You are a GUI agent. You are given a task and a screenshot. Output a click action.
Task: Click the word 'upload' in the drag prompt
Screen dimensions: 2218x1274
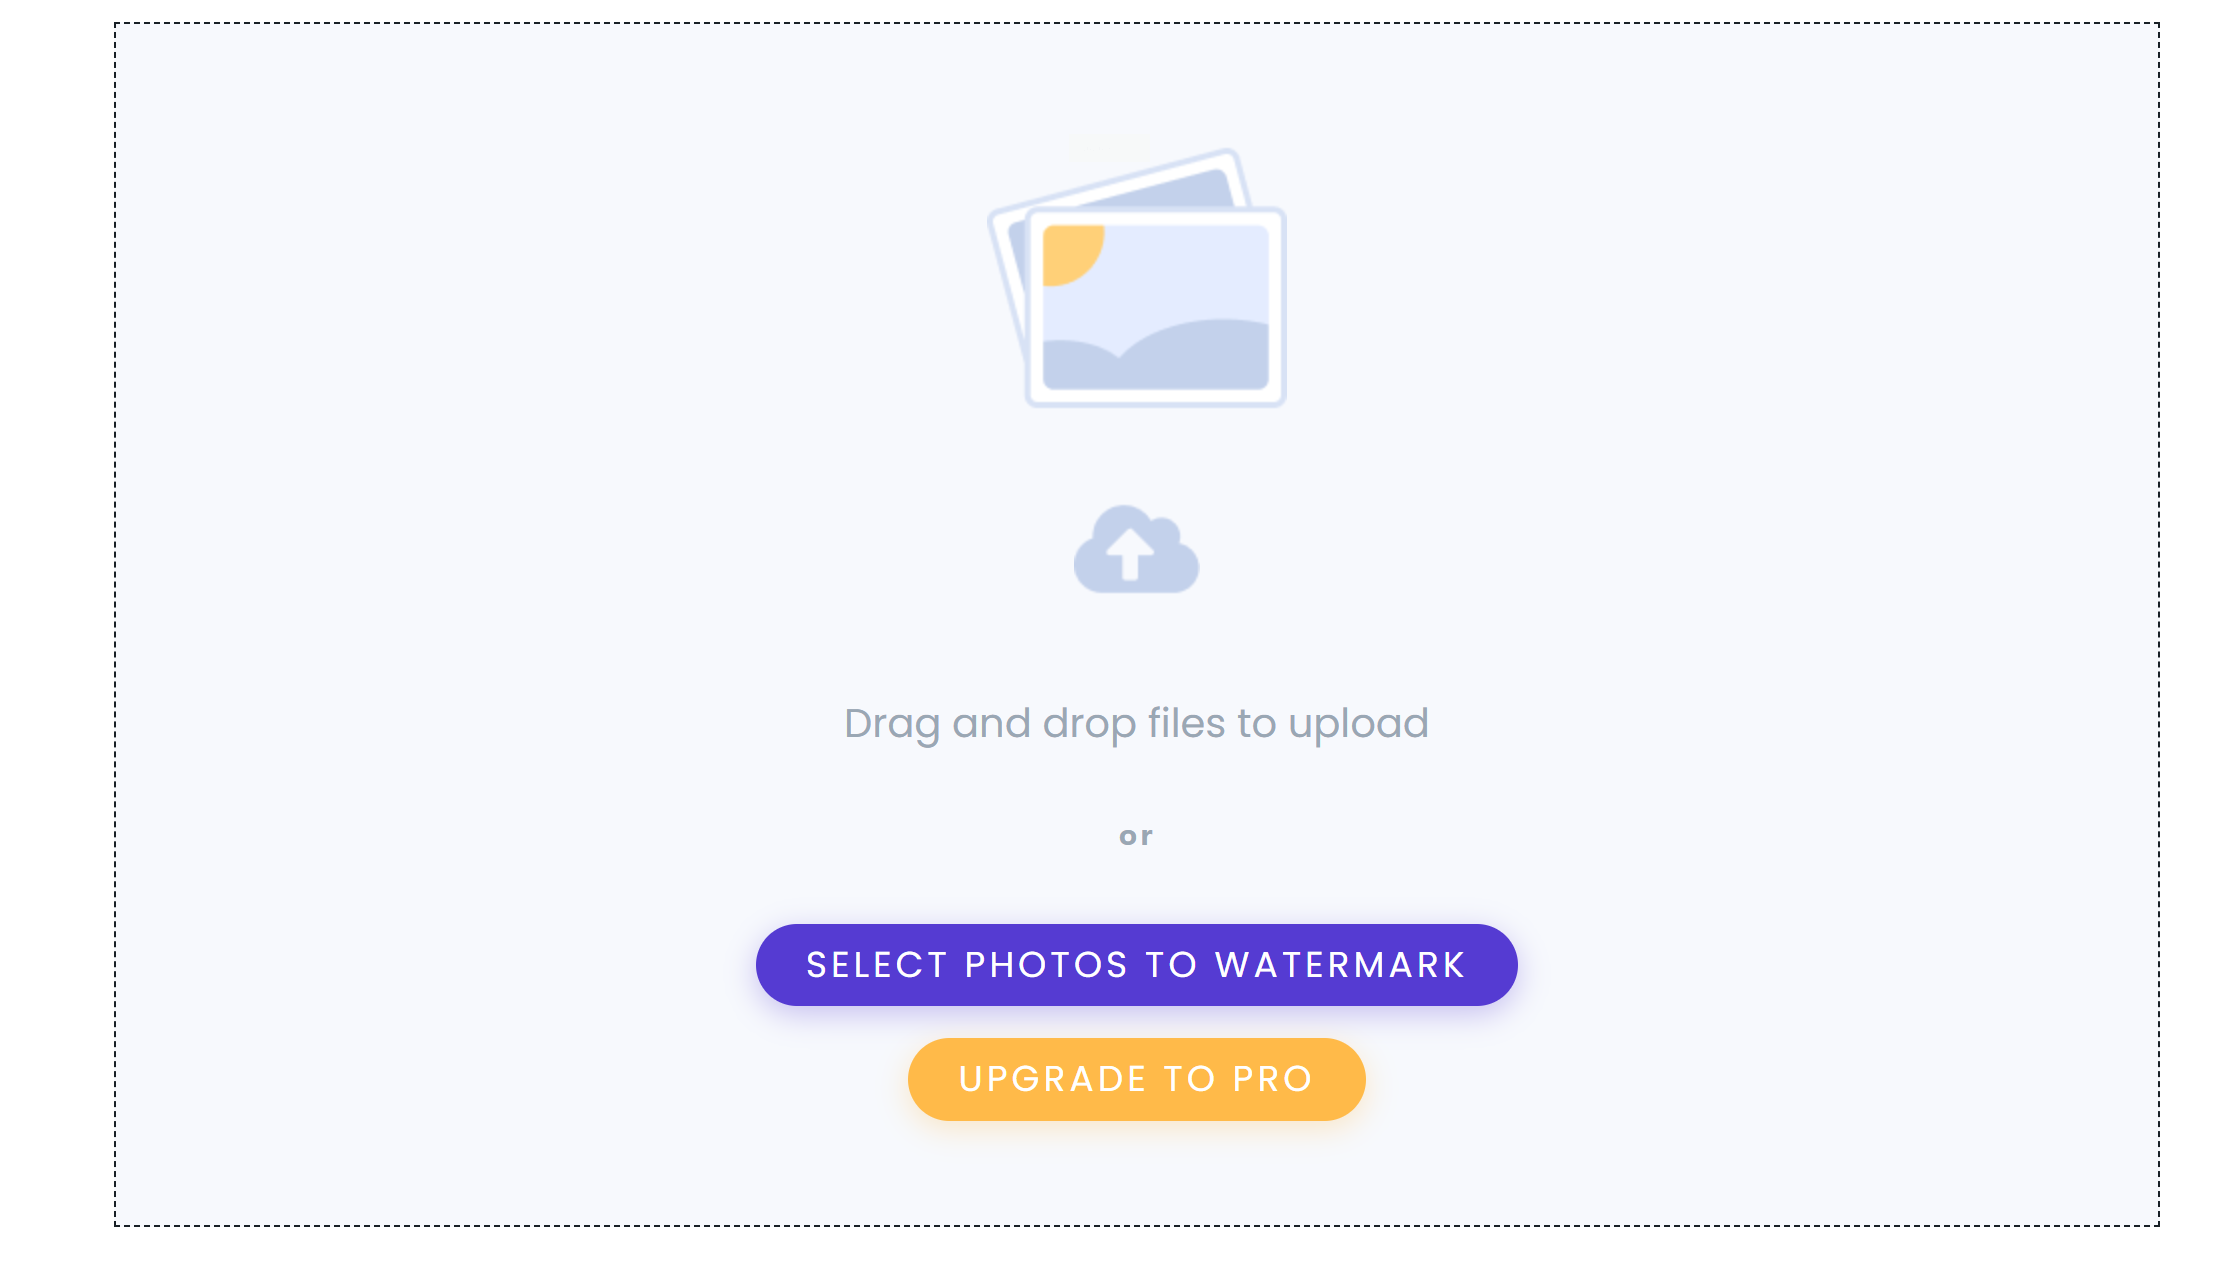click(1358, 723)
